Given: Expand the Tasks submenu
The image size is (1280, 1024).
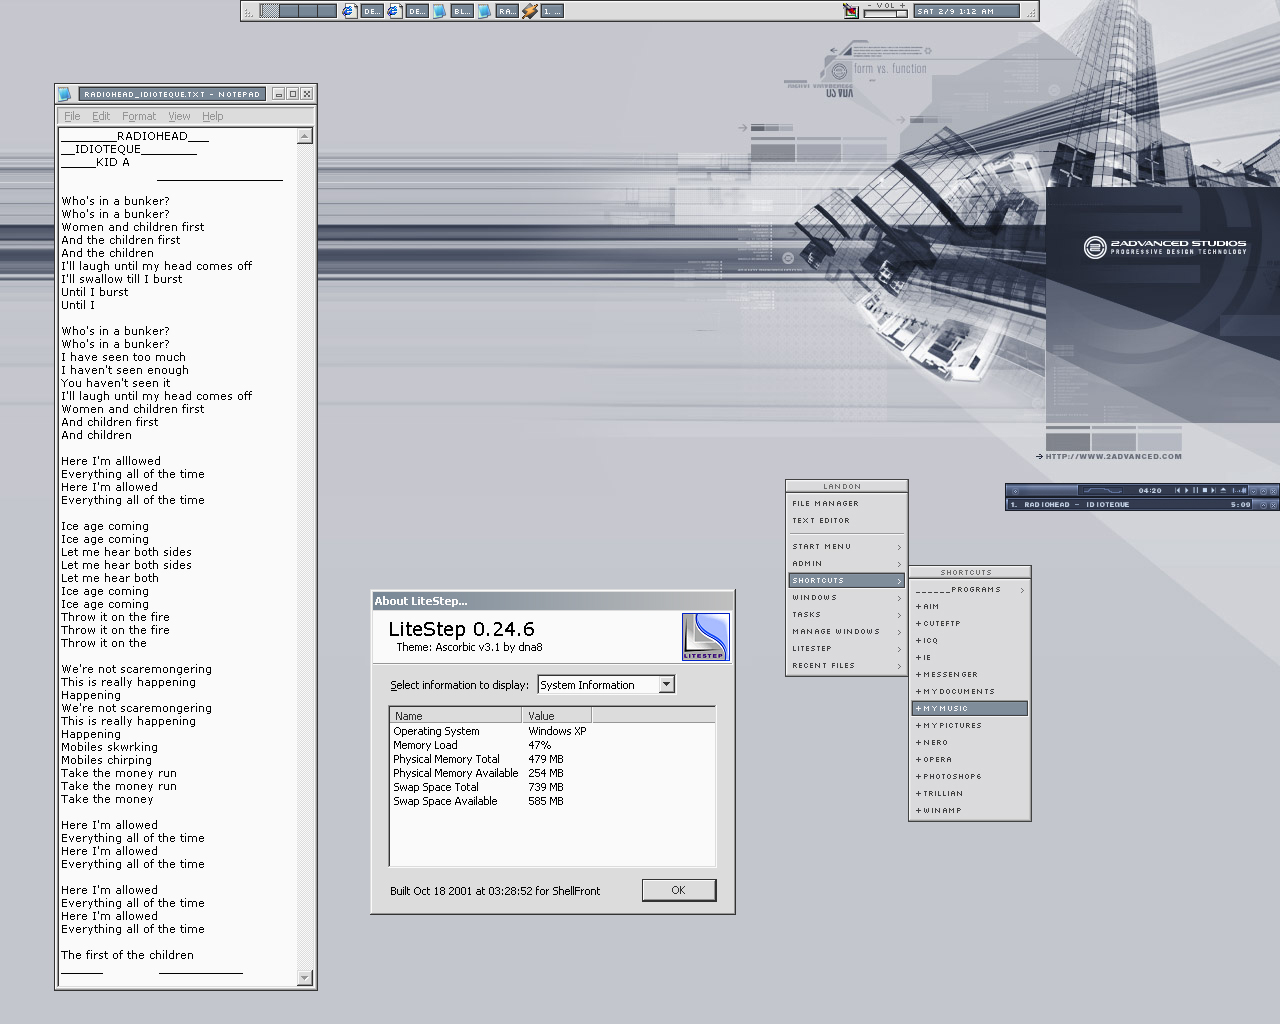Looking at the screenshot, I should tap(846, 615).
